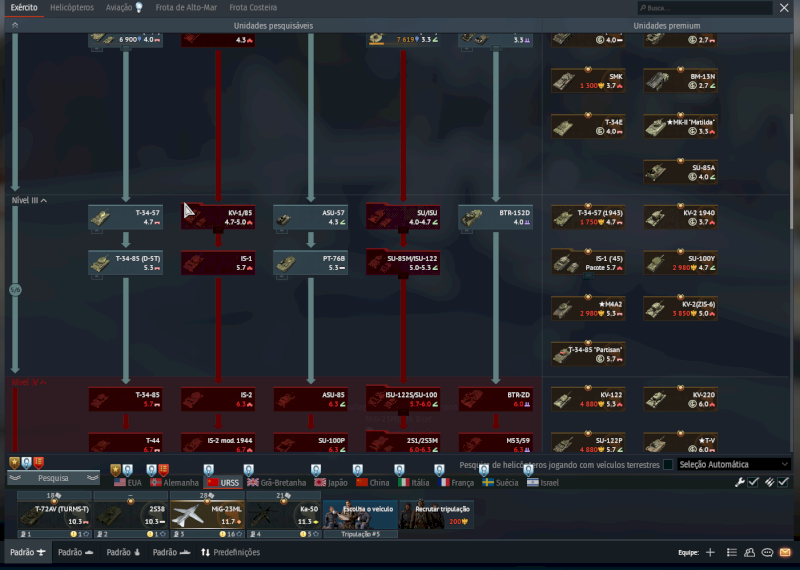Viewport: 800px width, 570px height.
Task: Toggle helicopter research with ground vehicles checkbox
Action: point(668,465)
